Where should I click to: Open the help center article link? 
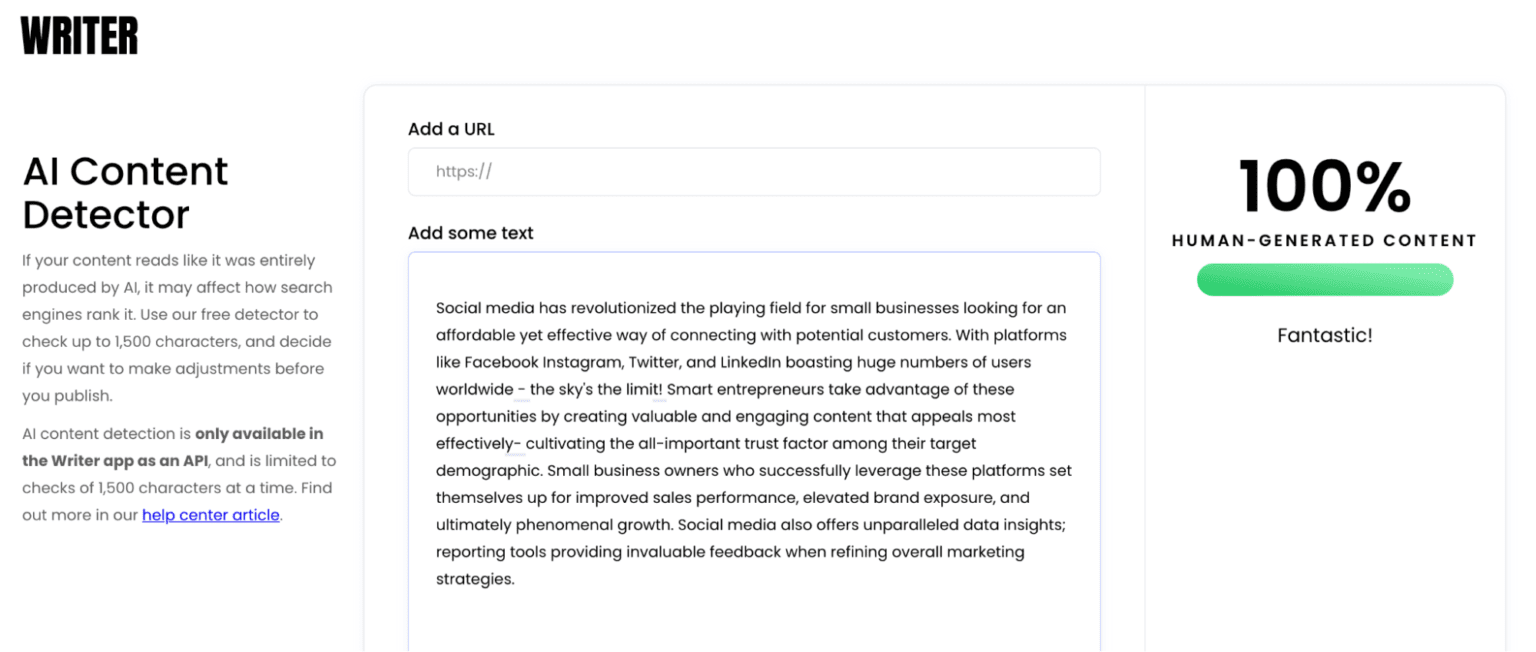coord(210,515)
